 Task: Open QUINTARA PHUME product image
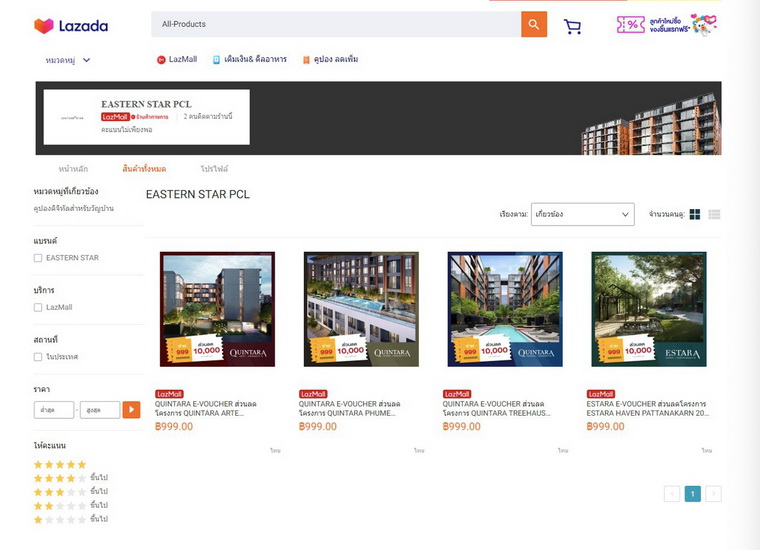pos(361,309)
